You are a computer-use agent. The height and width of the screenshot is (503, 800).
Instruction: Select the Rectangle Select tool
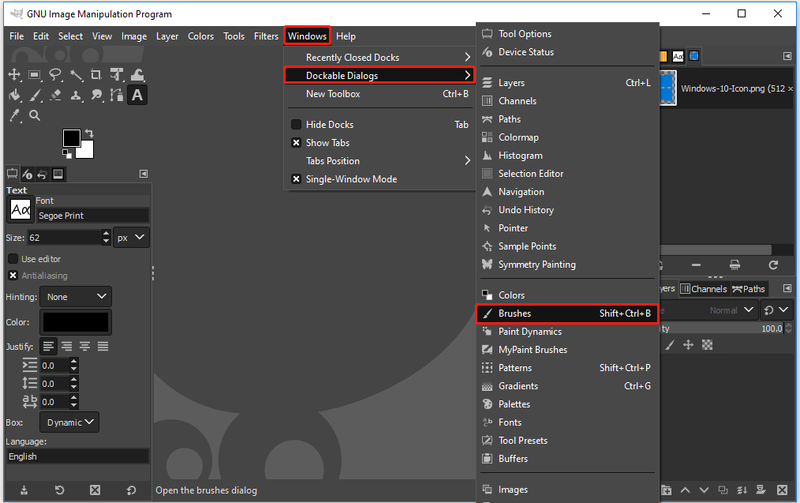click(35, 74)
